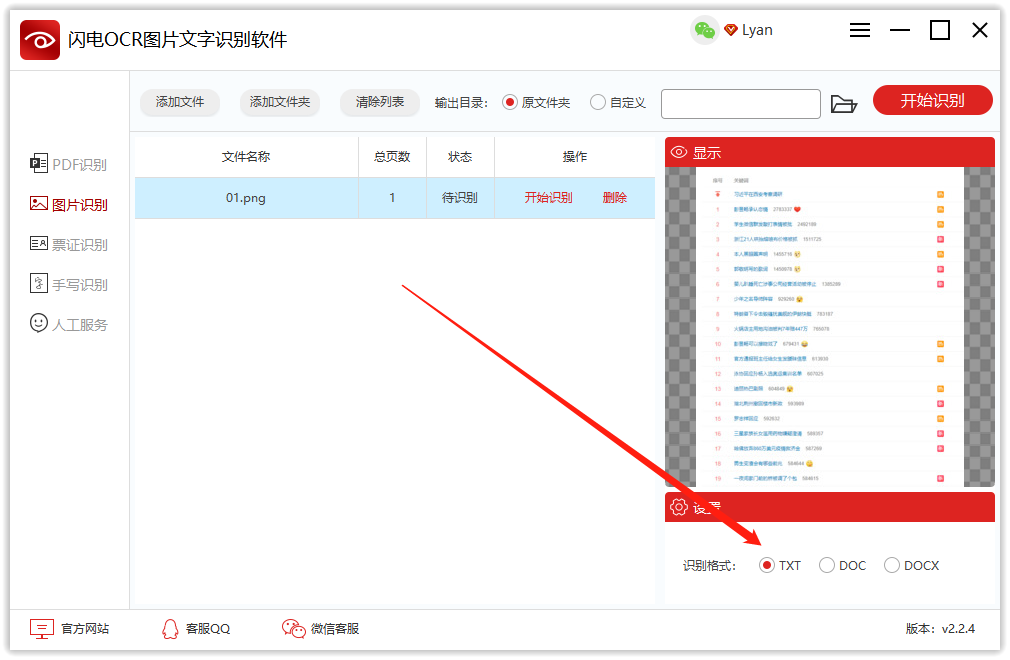Click the 添加文件 button

(180, 102)
